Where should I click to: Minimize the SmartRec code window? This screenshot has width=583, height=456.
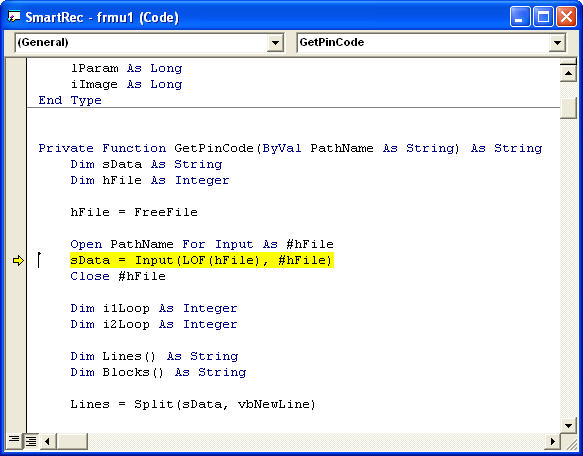(520, 17)
